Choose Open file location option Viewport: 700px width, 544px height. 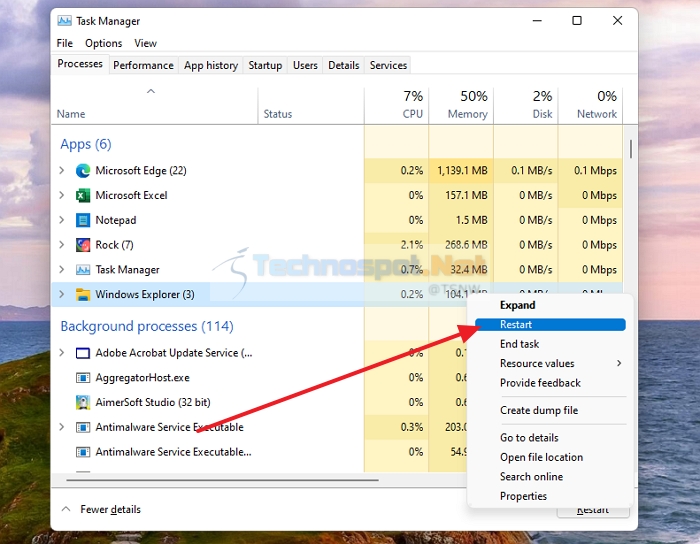tap(550, 457)
